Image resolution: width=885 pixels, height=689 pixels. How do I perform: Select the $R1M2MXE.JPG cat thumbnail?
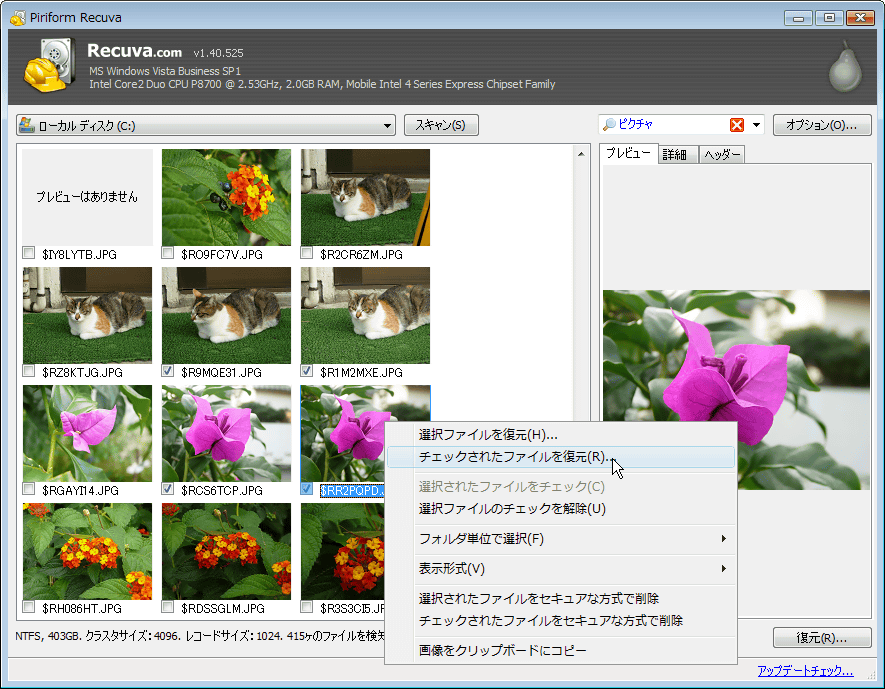pyautogui.click(x=365, y=315)
